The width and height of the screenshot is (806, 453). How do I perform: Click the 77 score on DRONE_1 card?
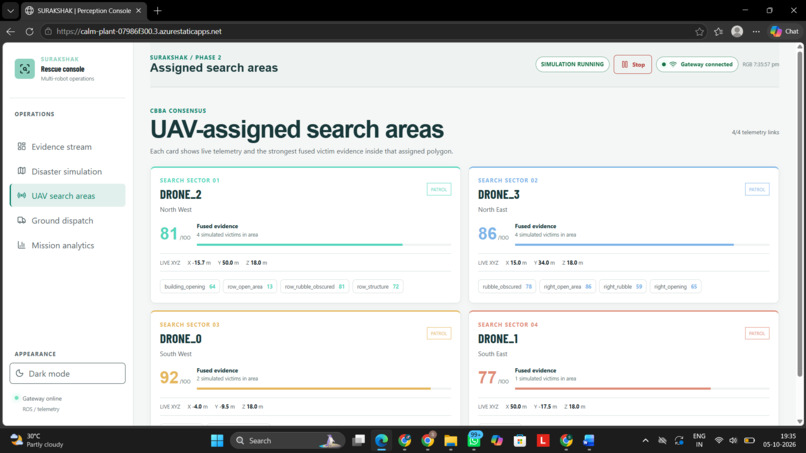coord(487,377)
